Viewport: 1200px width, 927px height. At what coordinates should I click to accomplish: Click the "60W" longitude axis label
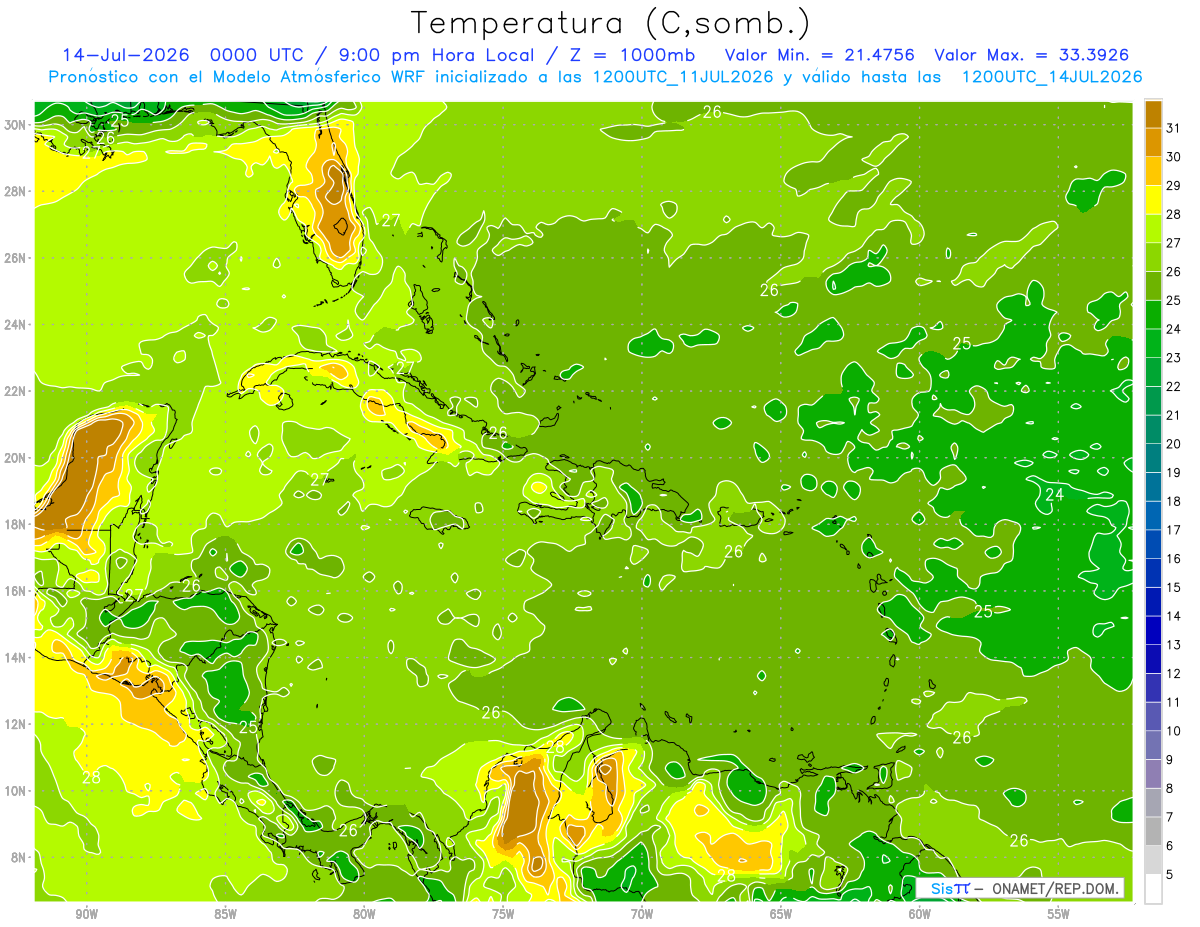point(920,914)
